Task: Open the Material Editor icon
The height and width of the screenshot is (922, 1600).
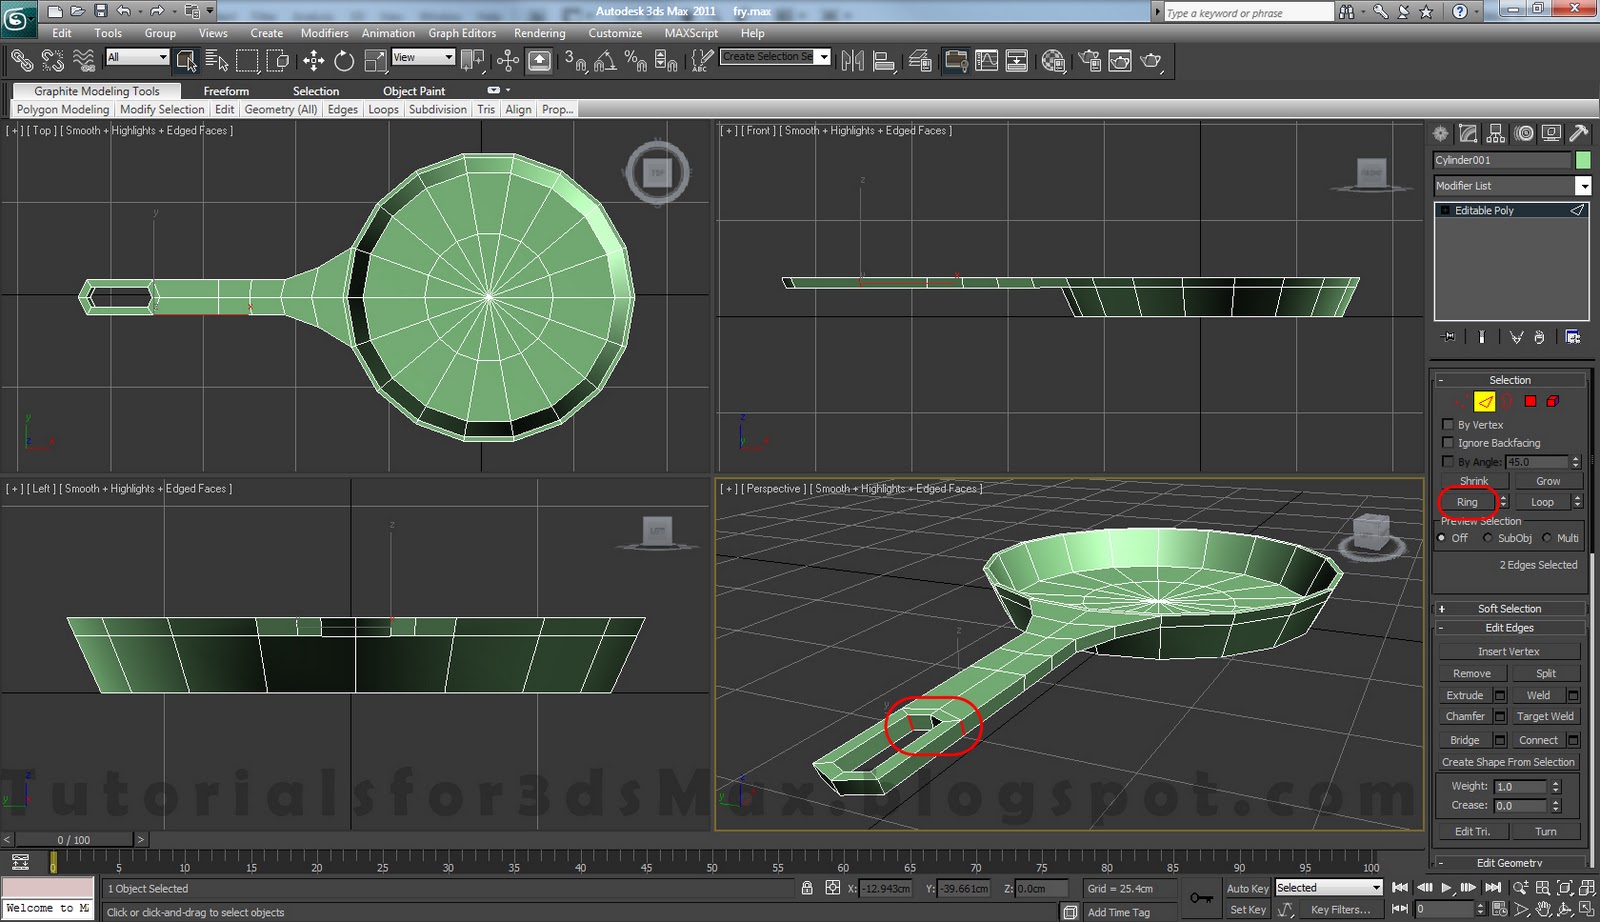Action: [x=1053, y=61]
